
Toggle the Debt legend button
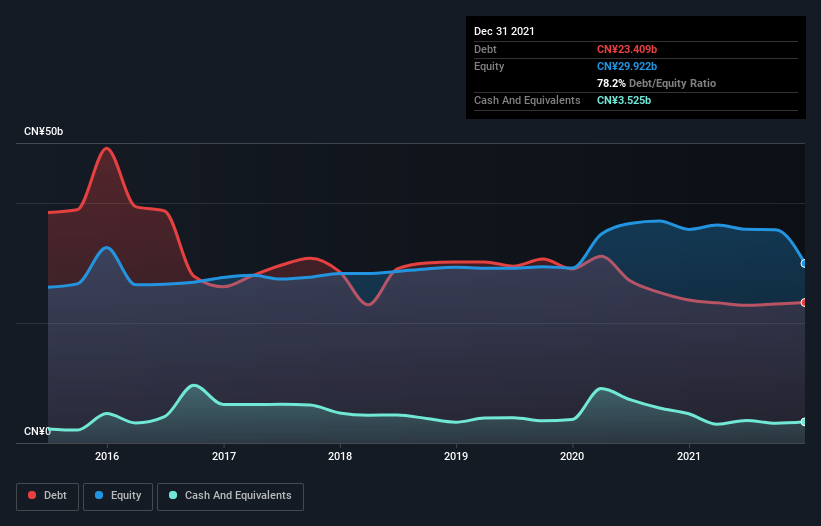click(x=46, y=495)
